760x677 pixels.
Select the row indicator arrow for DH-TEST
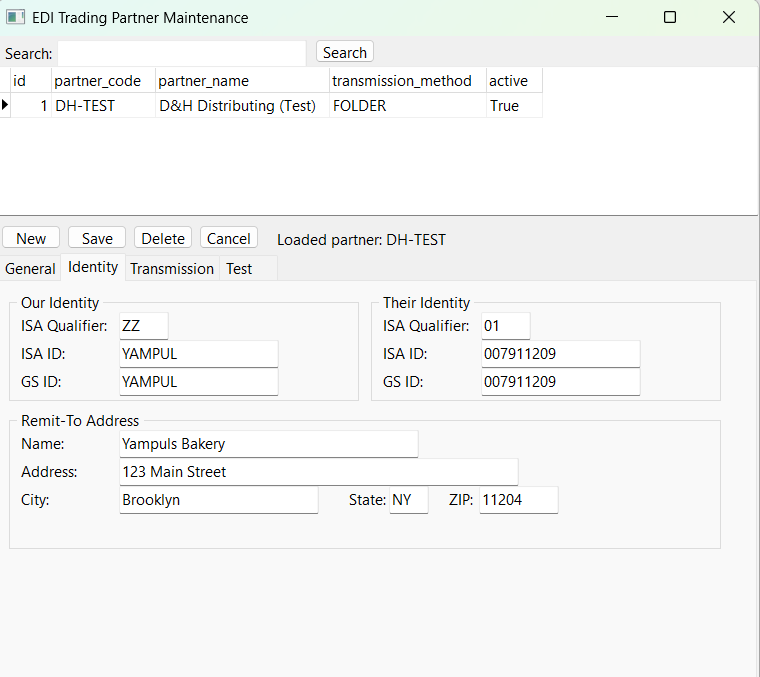(x=5, y=105)
